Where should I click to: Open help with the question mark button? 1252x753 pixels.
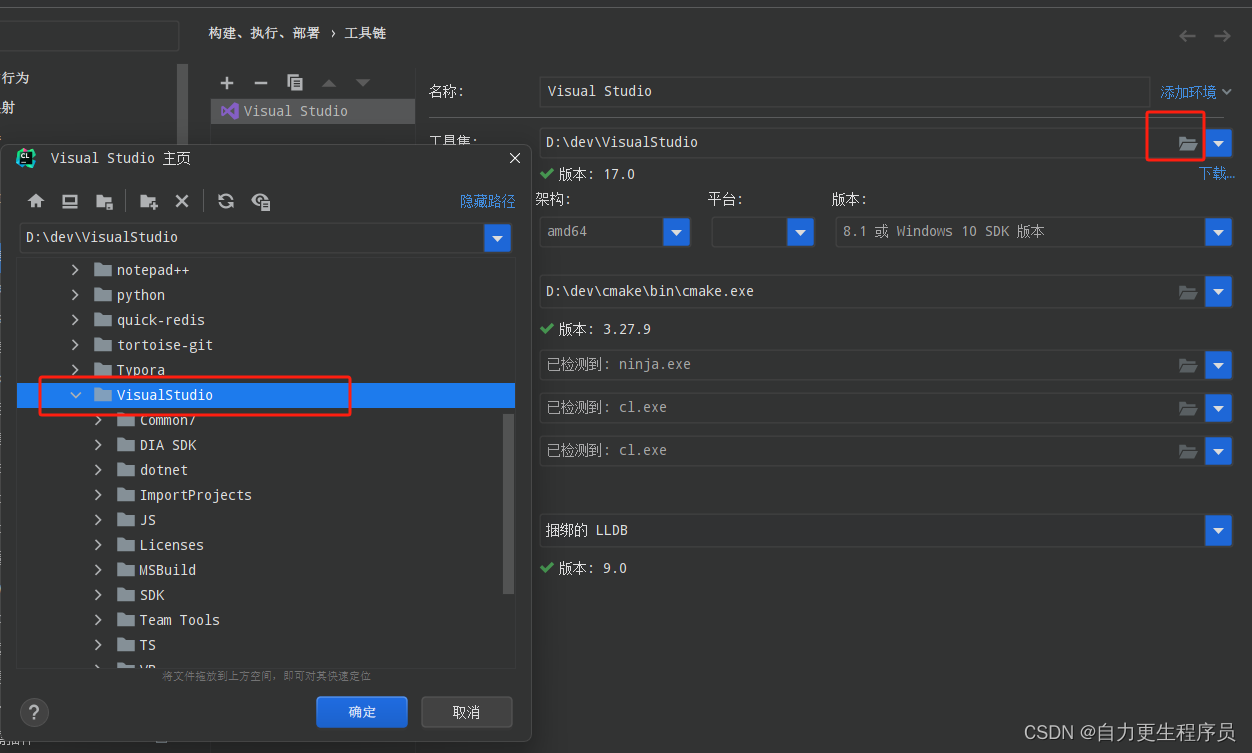pos(34,712)
